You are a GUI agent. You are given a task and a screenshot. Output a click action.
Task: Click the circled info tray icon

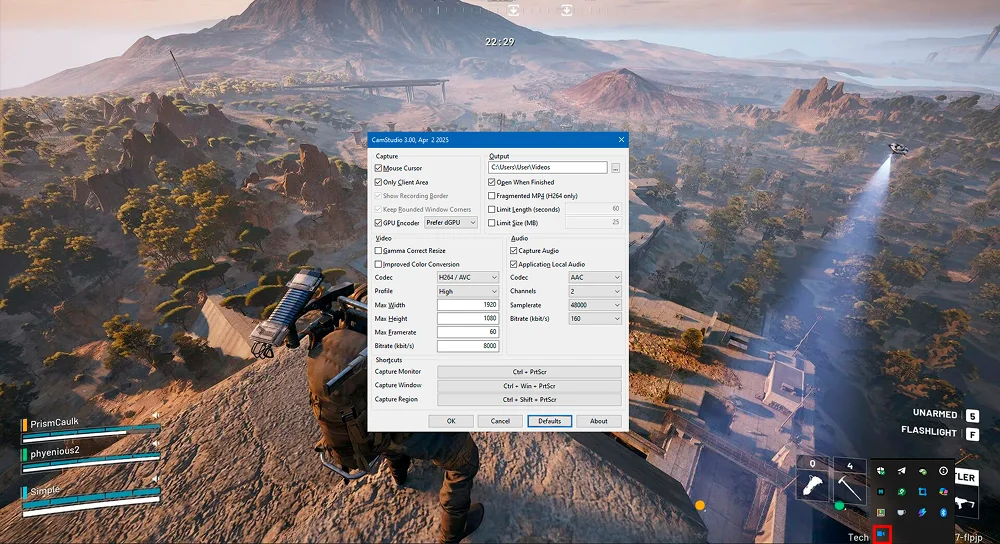pos(943,471)
